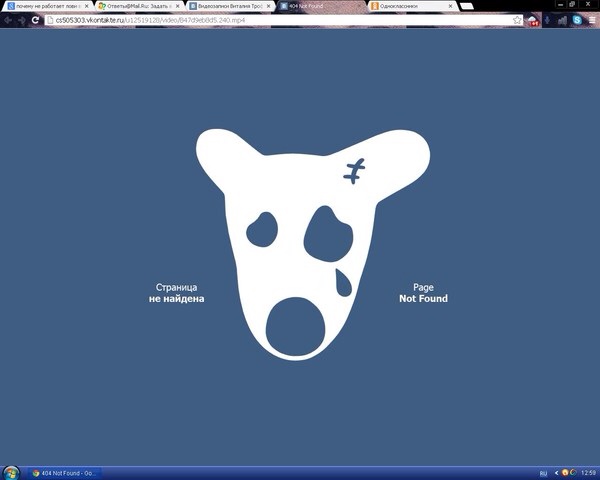Close the Видеозаписи Виталия tab
The height and width of the screenshot is (480, 600).
[x=269, y=6]
